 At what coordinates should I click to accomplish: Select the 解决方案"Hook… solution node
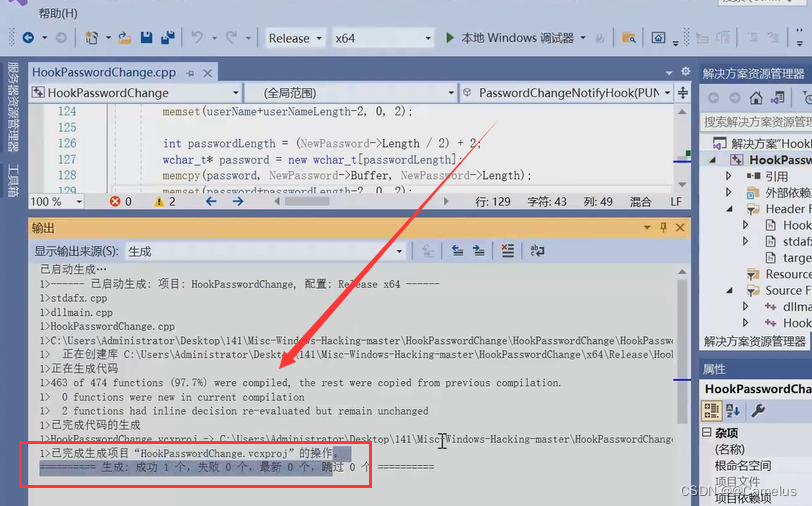coord(762,143)
